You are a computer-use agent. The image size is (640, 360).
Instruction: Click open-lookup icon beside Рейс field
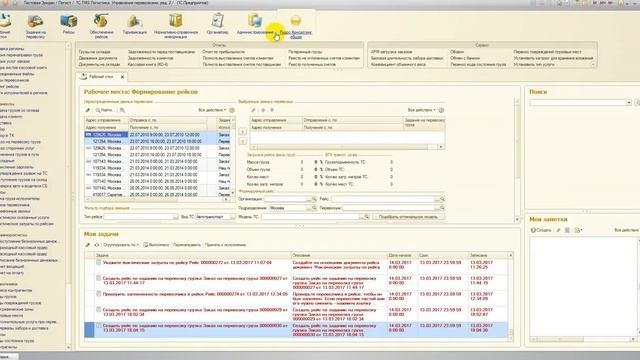pyautogui.click(x=442, y=199)
